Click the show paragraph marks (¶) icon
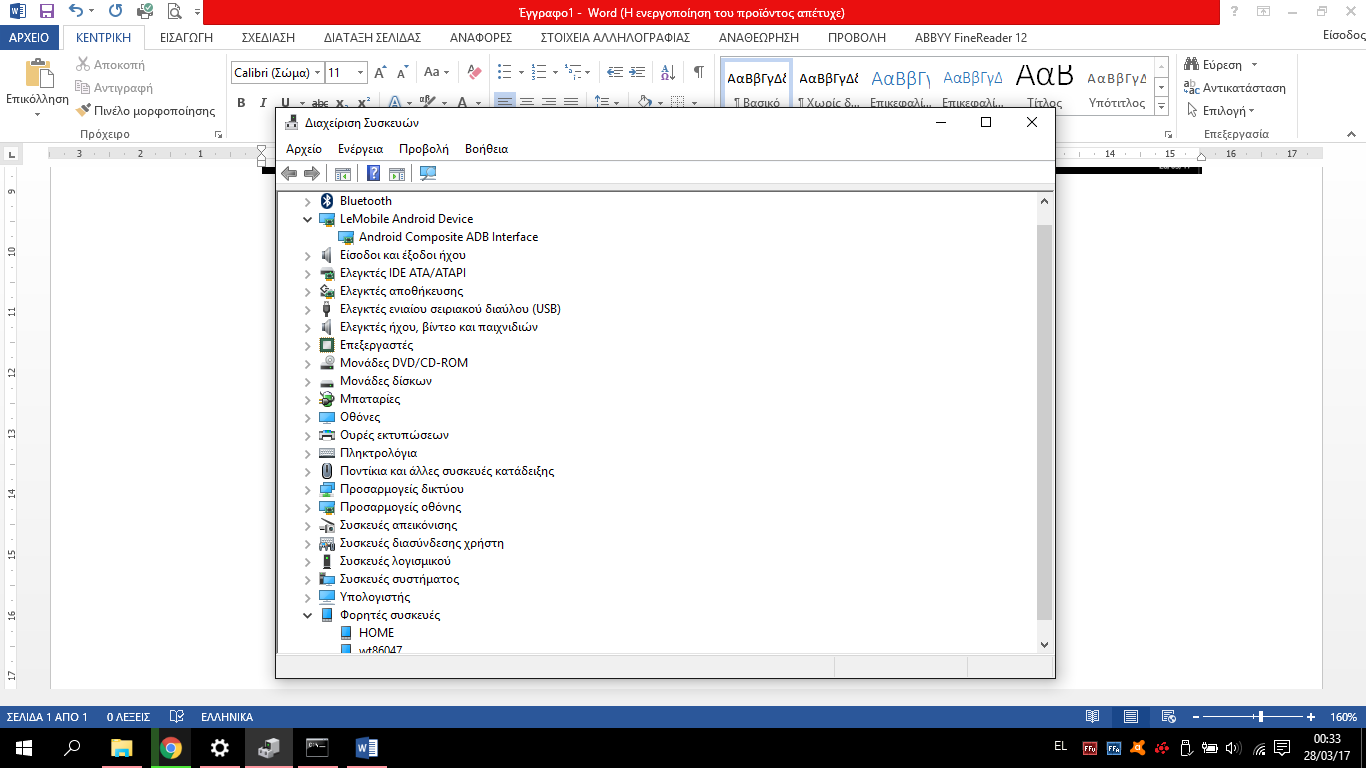Screen dimensions: 1366x768 (698, 72)
